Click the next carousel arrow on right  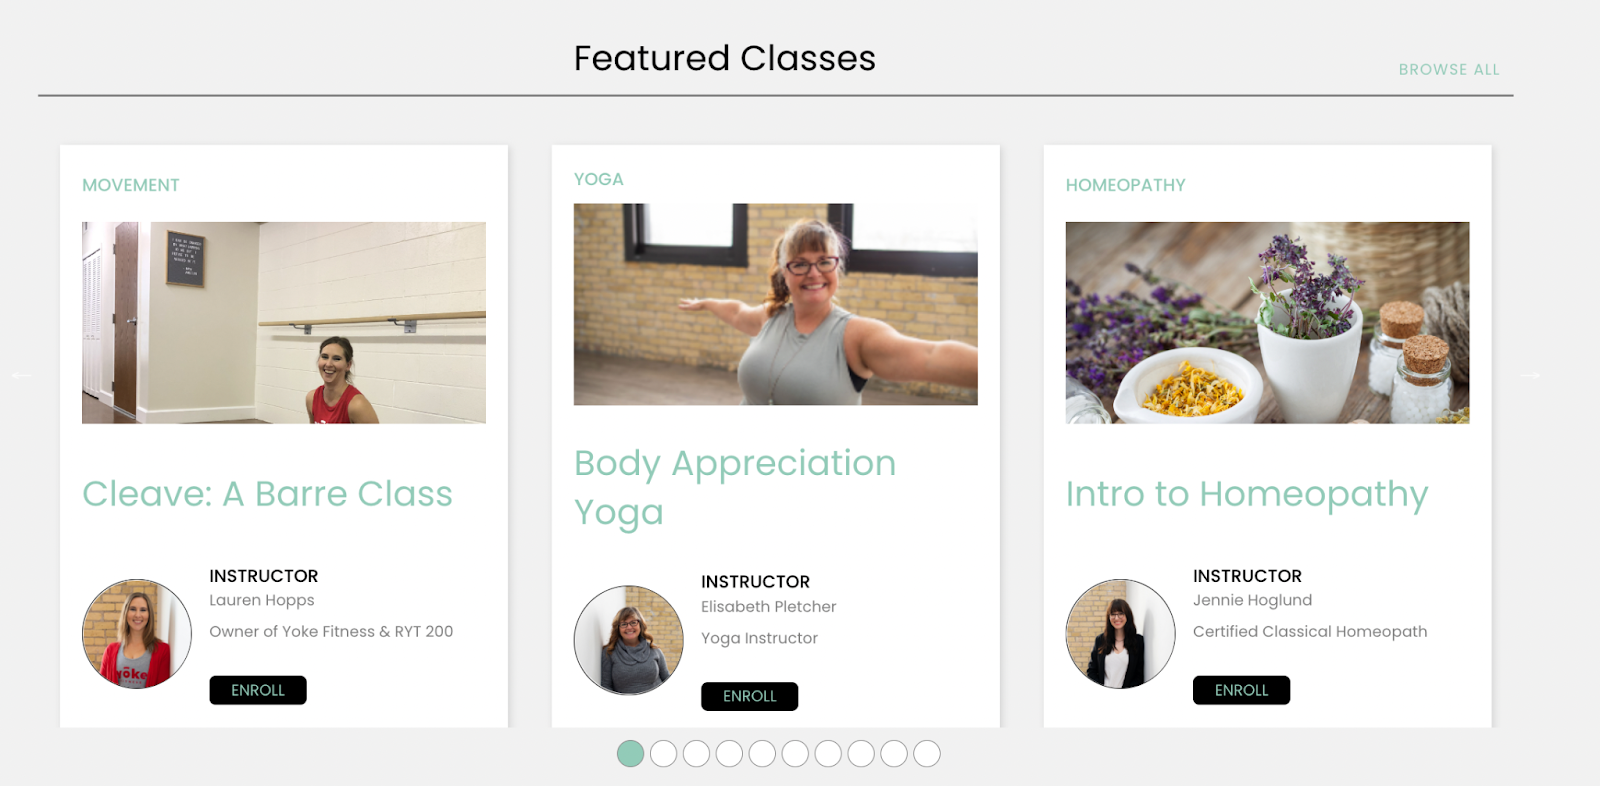[x=1530, y=375]
